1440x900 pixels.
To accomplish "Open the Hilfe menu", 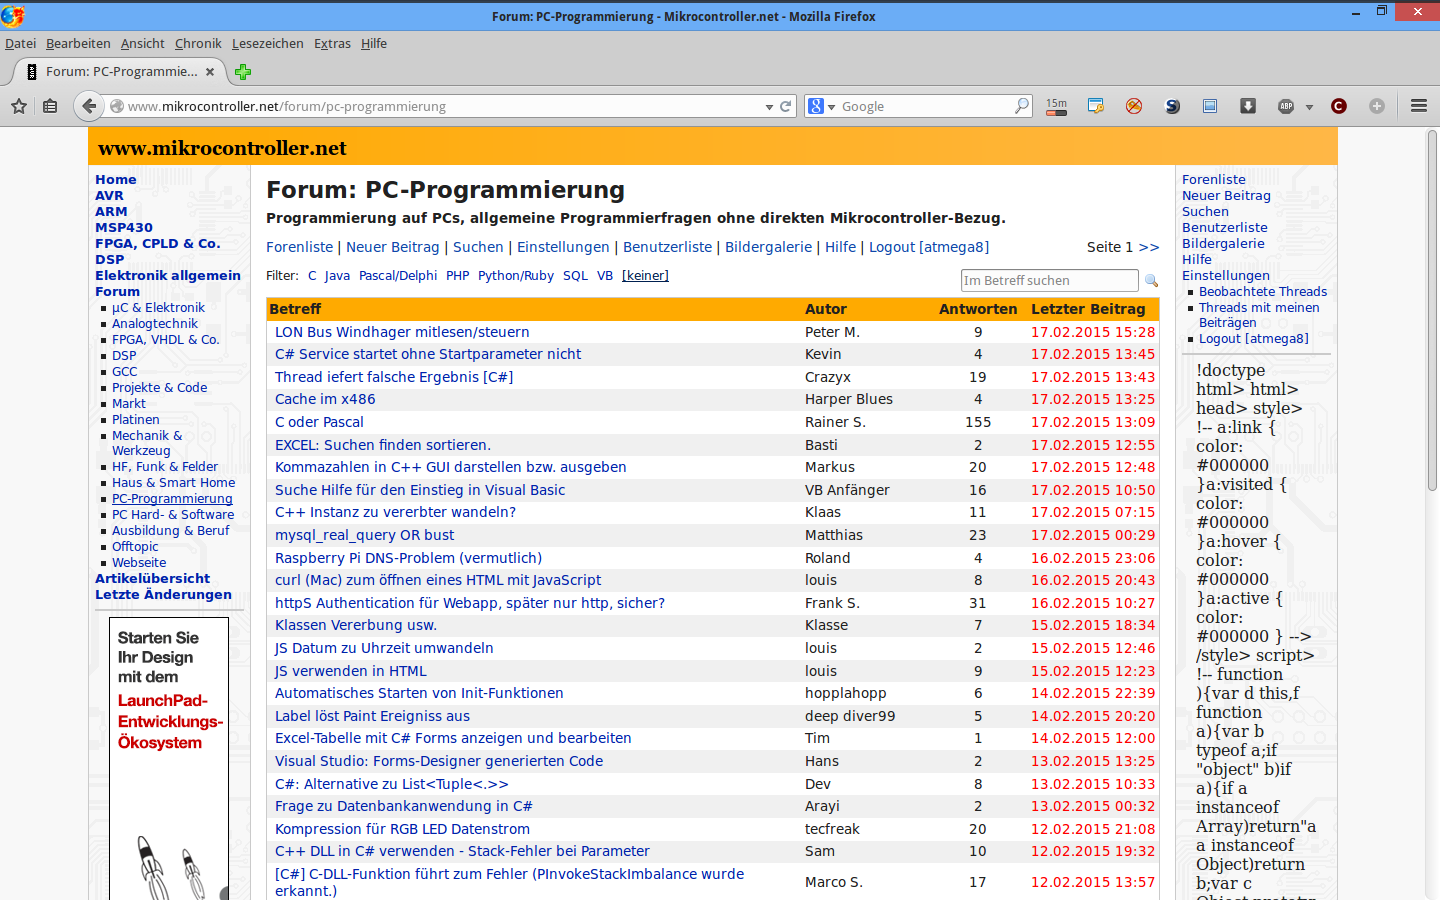I will tap(374, 43).
